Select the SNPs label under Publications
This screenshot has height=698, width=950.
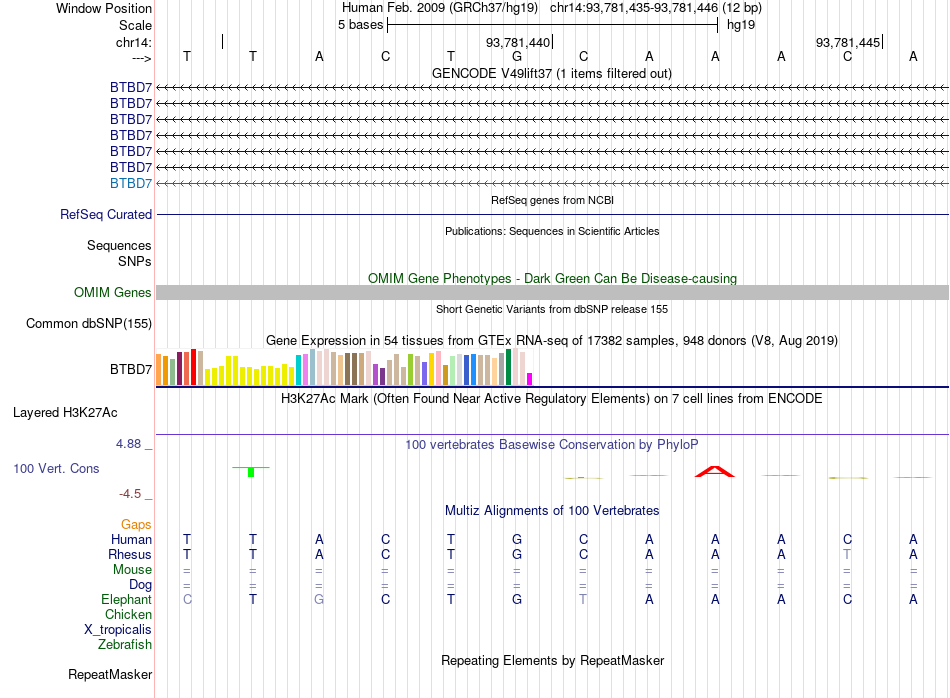135,261
